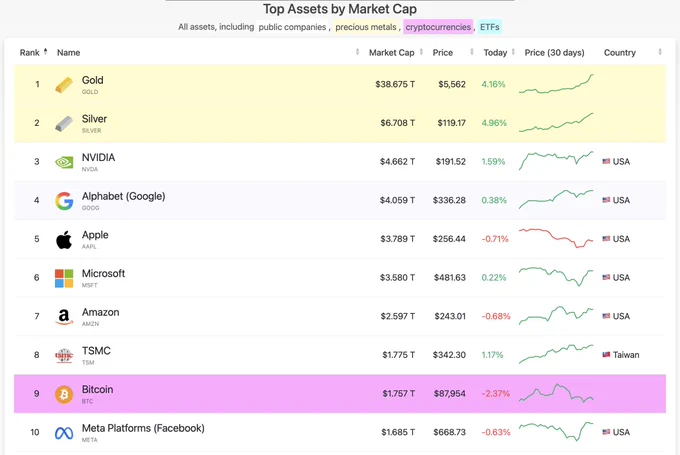Select the Bitcoin coin icon
Screen dimensions: 680x455
(64, 394)
